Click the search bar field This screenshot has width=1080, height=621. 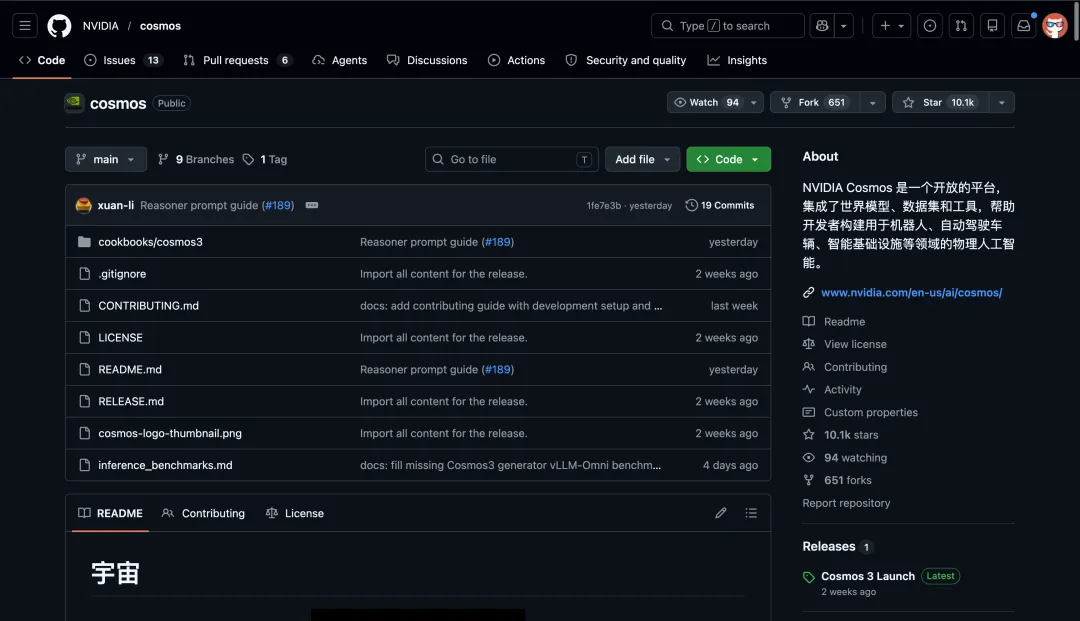727,26
